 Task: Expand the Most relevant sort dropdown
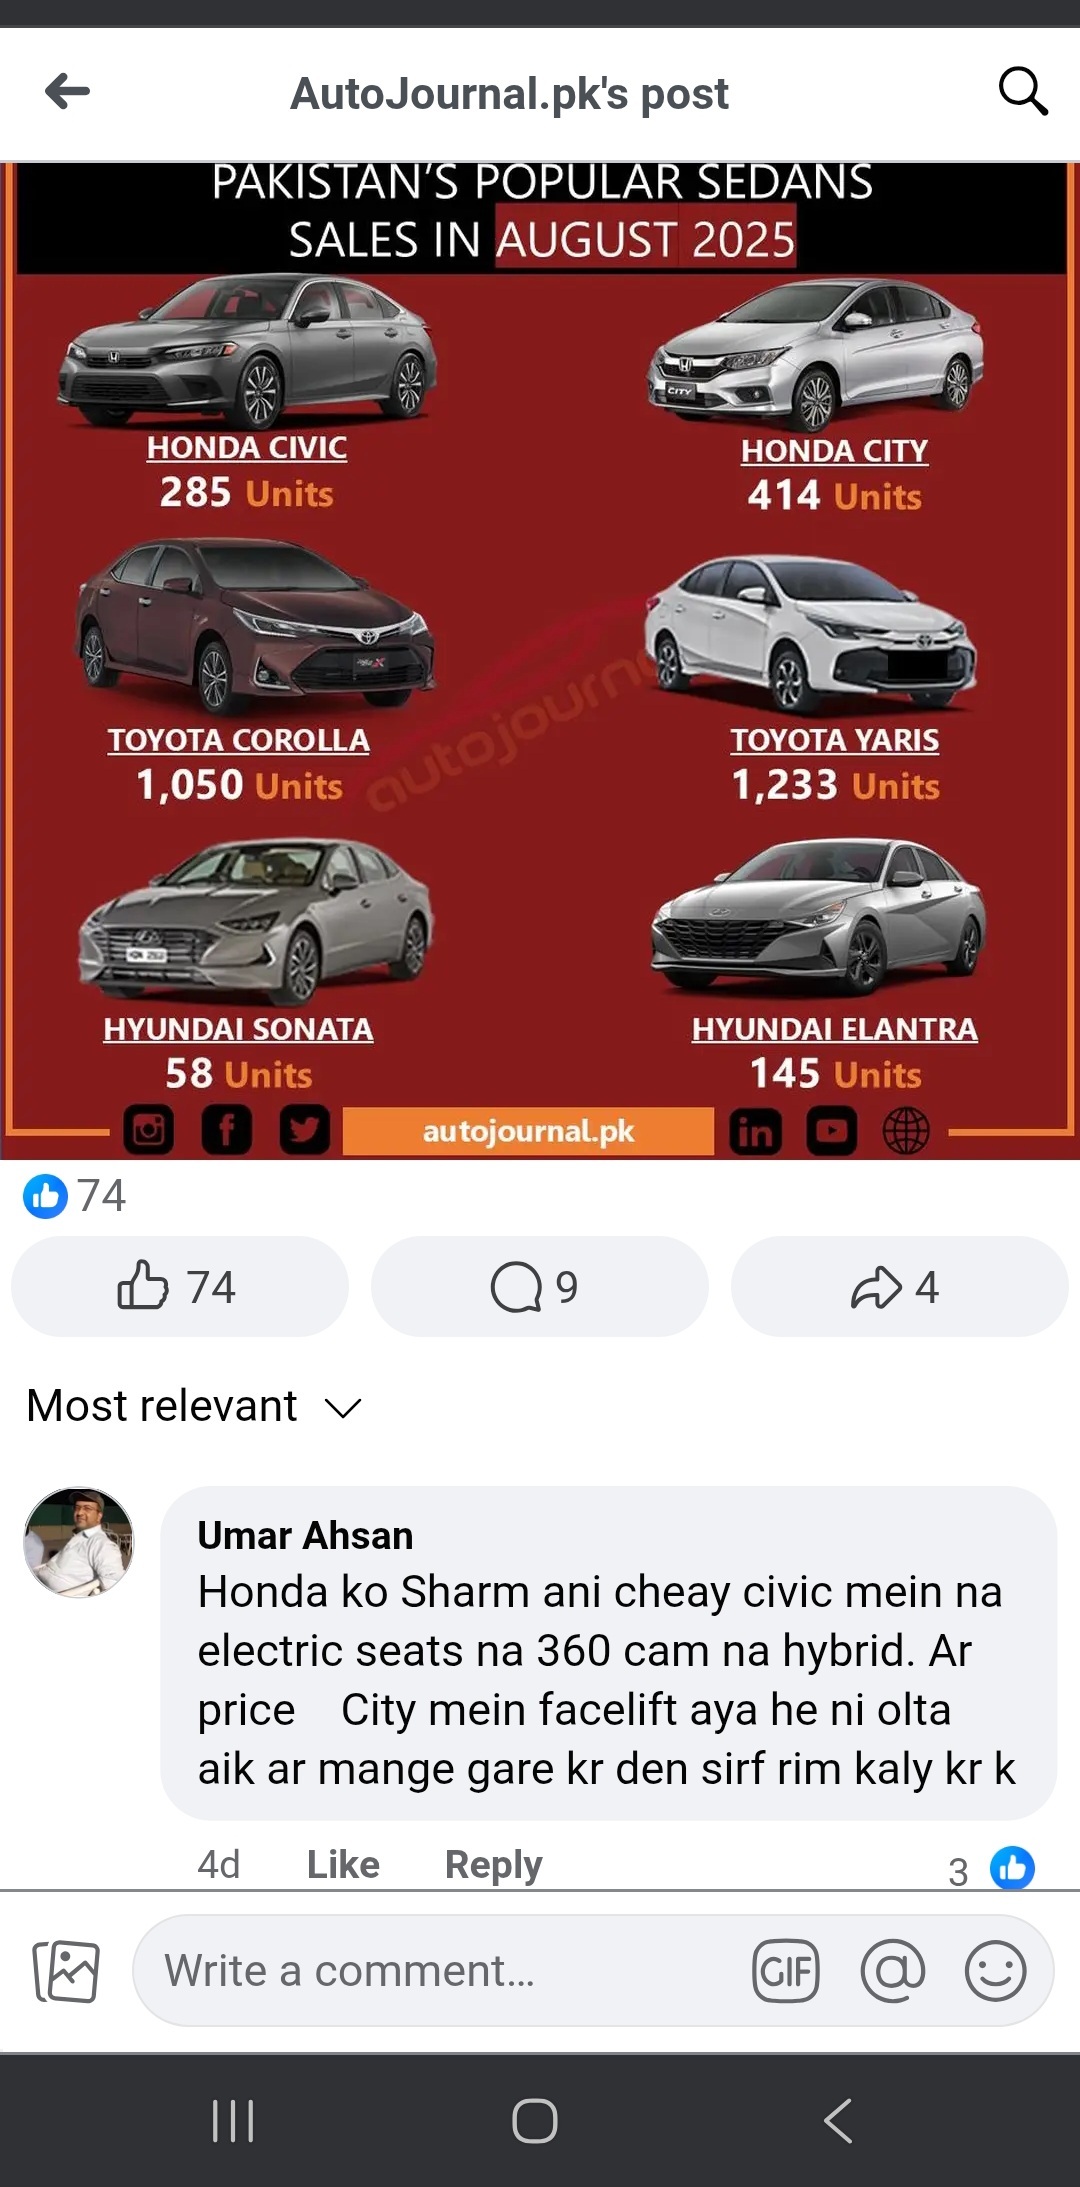coord(194,1406)
